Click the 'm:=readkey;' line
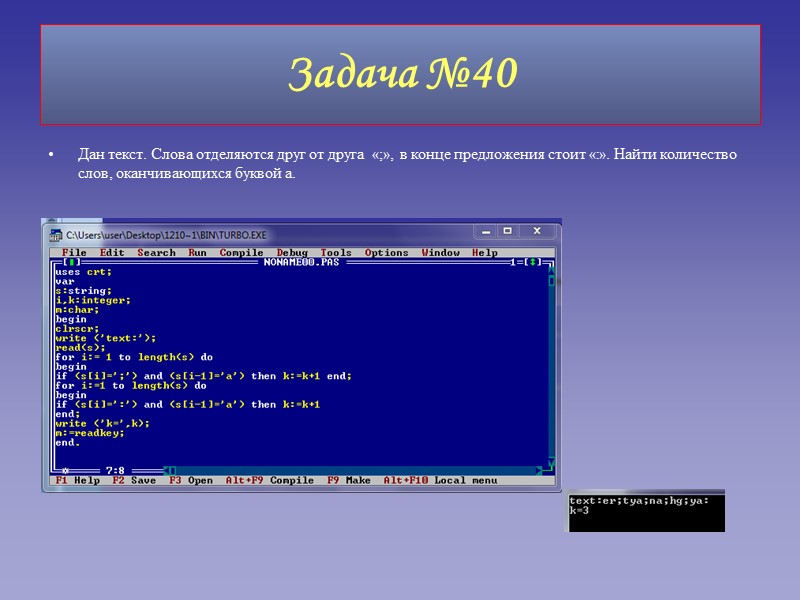The image size is (800, 600). [x=90, y=433]
